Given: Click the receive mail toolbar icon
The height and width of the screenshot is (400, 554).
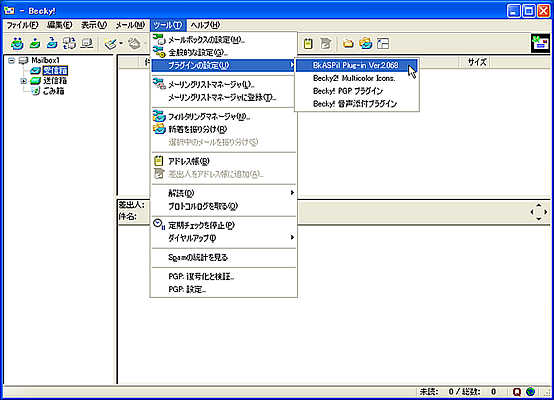Looking at the screenshot, I should 35,43.
